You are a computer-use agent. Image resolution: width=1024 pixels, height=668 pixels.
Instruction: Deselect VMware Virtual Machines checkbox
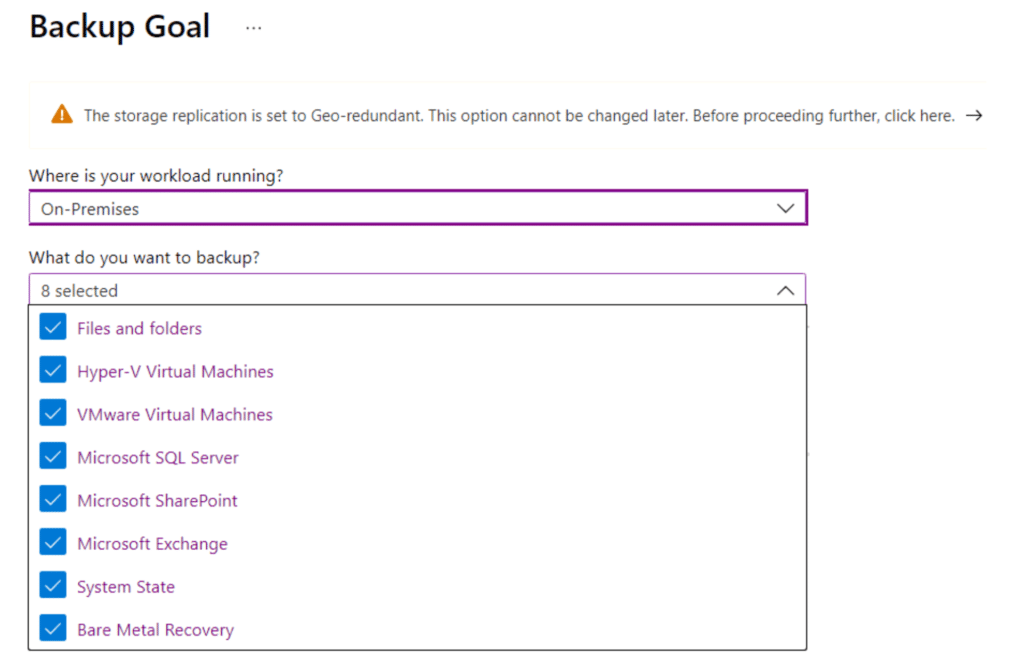53,414
